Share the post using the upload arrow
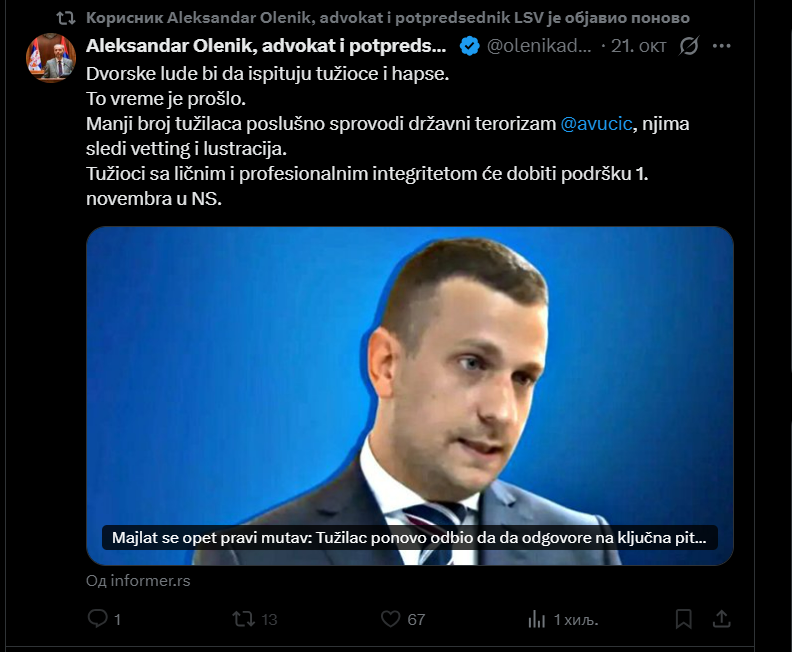The image size is (792, 652). pos(722,619)
